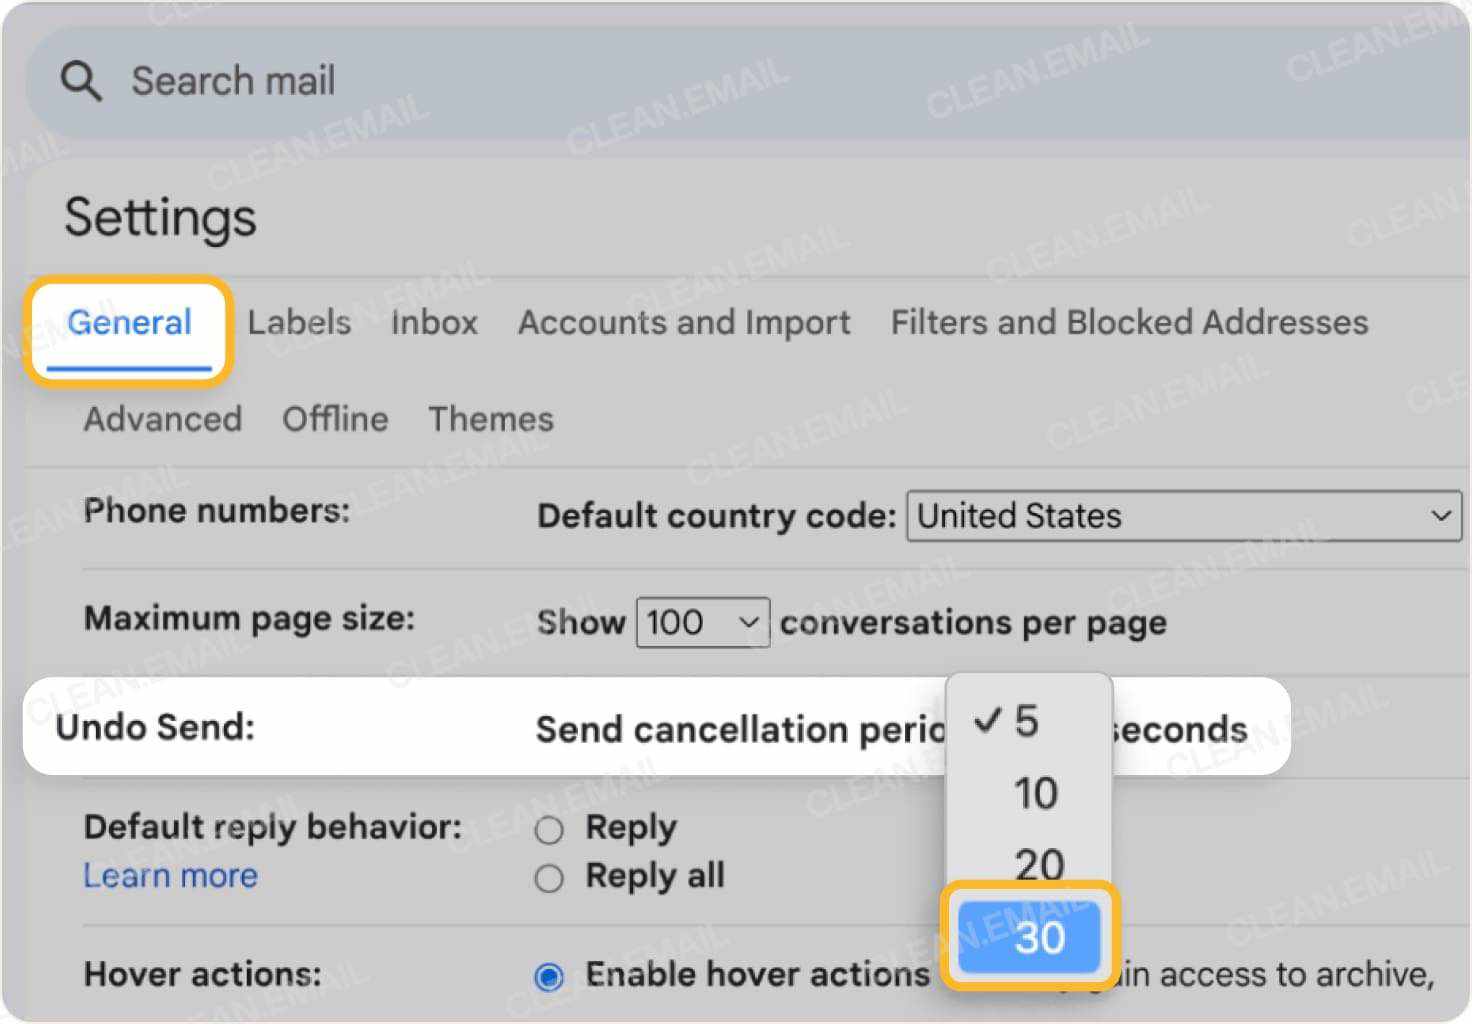Switch to the Inbox settings tab
The image size is (1472, 1024).
click(x=434, y=322)
